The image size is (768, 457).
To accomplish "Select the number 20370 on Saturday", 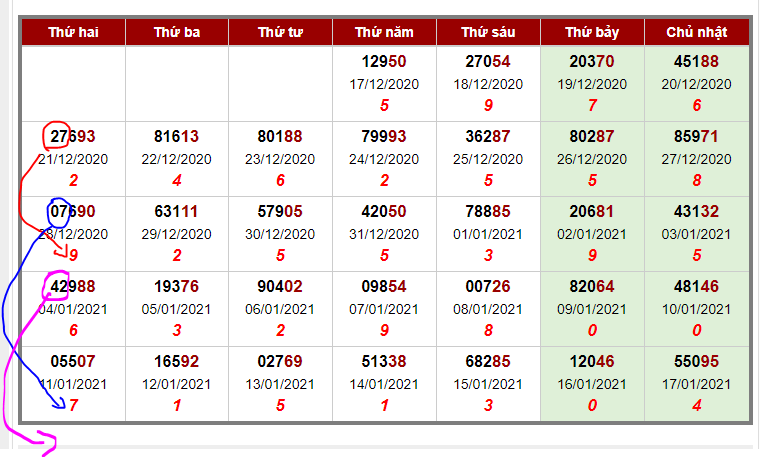I will pyautogui.click(x=592, y=62).
